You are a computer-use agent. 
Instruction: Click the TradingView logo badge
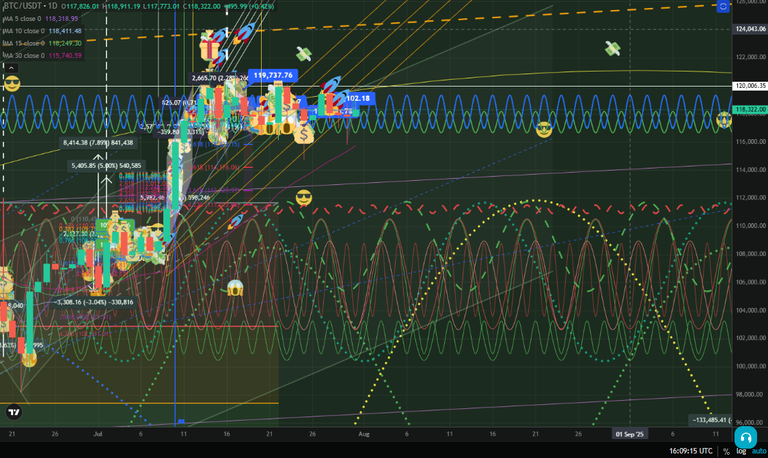(x=14, y=412)
